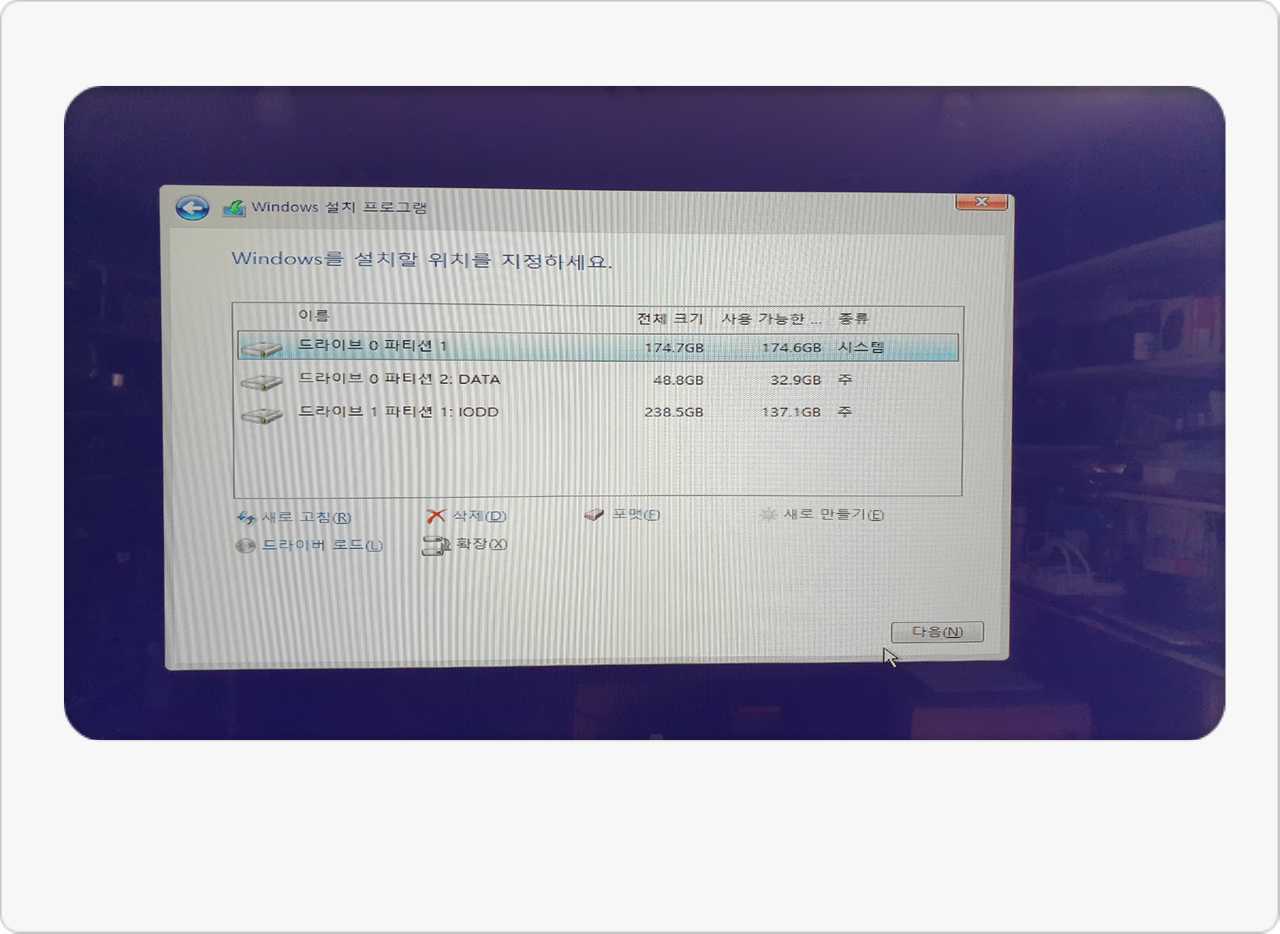Extend the partition via 확장(X)
The width and height of the screenshot is (1280, 934).
point(481,544)
